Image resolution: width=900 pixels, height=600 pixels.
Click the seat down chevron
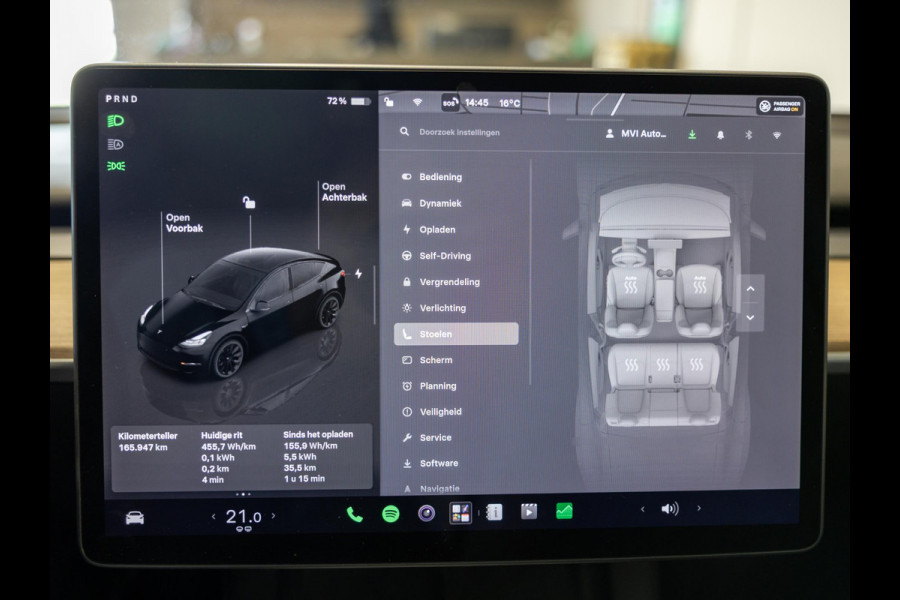[x=750, y=317]
